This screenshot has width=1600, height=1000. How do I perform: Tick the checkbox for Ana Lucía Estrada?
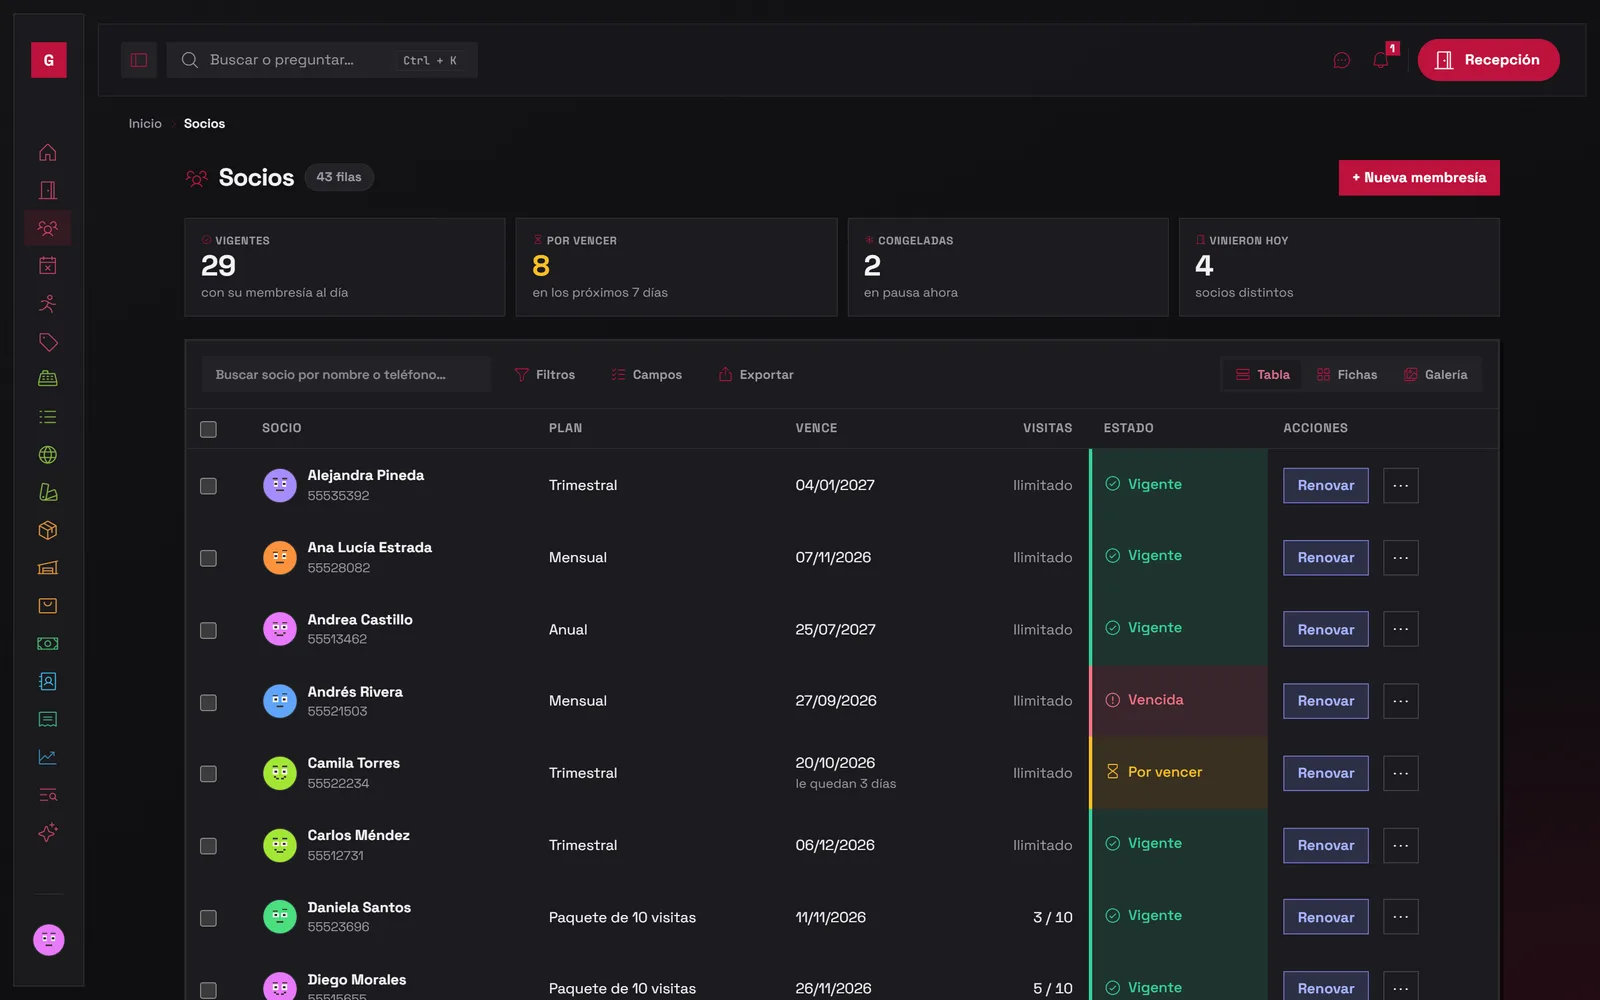(208, 558)
